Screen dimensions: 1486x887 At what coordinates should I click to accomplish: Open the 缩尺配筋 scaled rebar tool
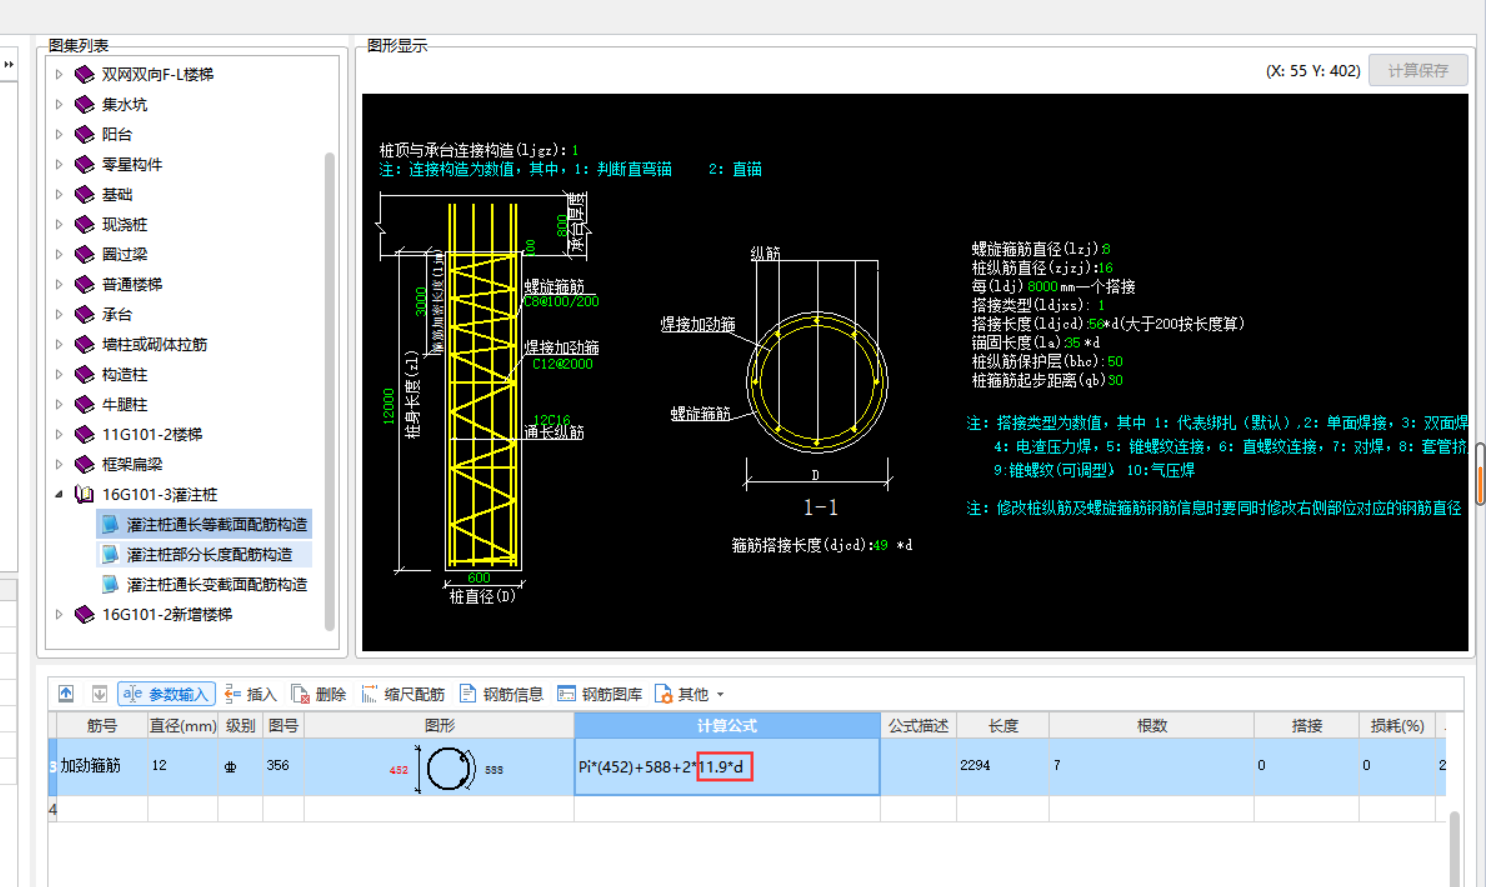pyautogui.click(x=403, y=694)
